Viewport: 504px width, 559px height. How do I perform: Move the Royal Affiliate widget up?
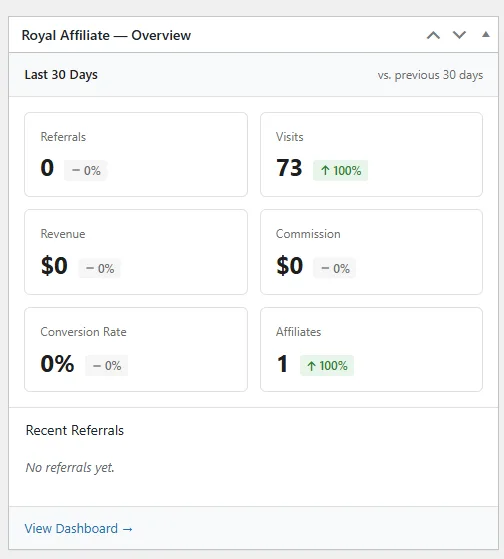[x=433, y=35]
